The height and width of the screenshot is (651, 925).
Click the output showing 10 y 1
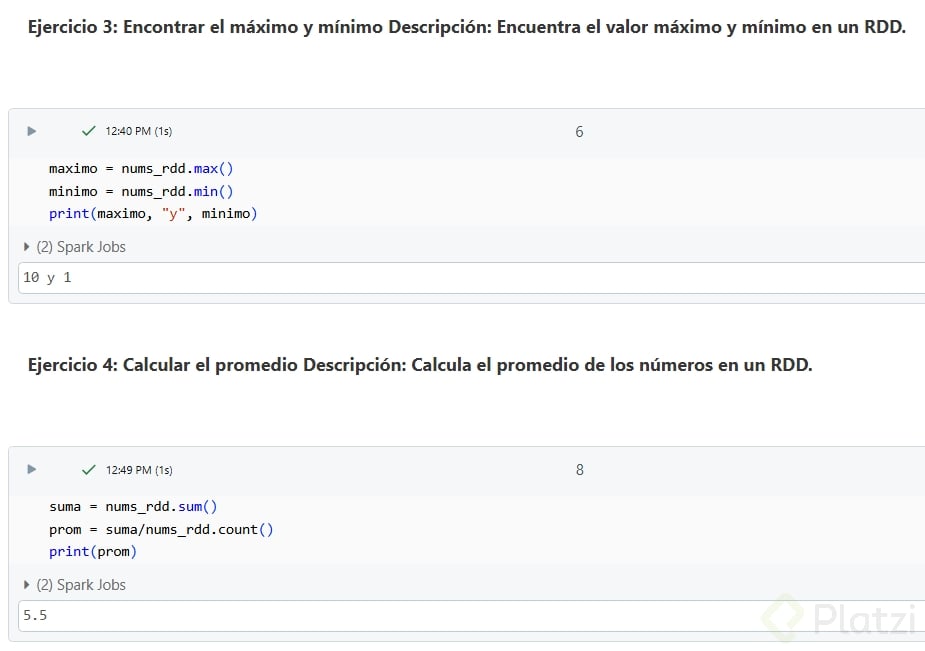(x=48, y=278)
